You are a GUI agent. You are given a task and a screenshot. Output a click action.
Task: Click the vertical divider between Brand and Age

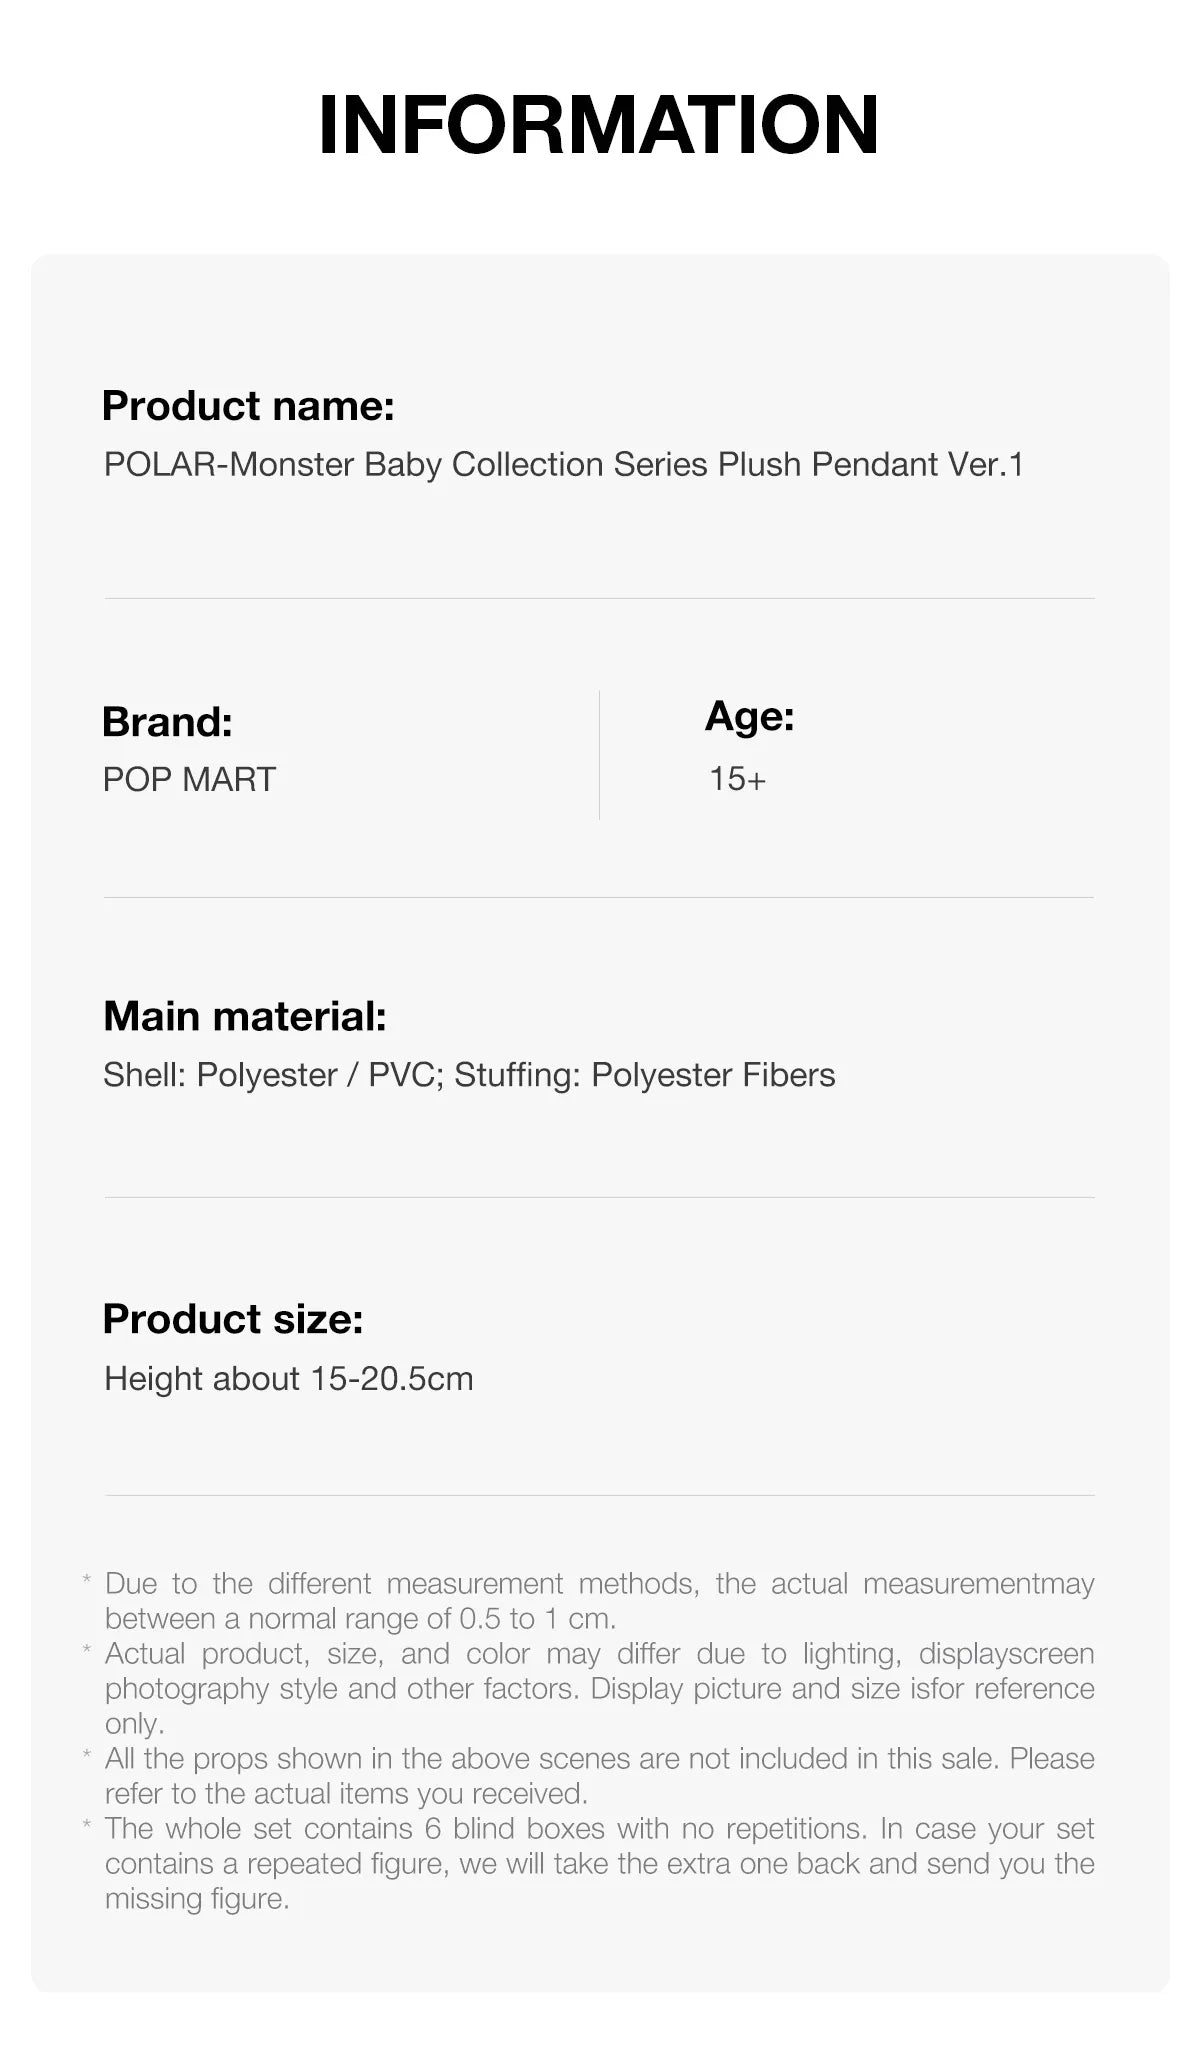point(599,755)
